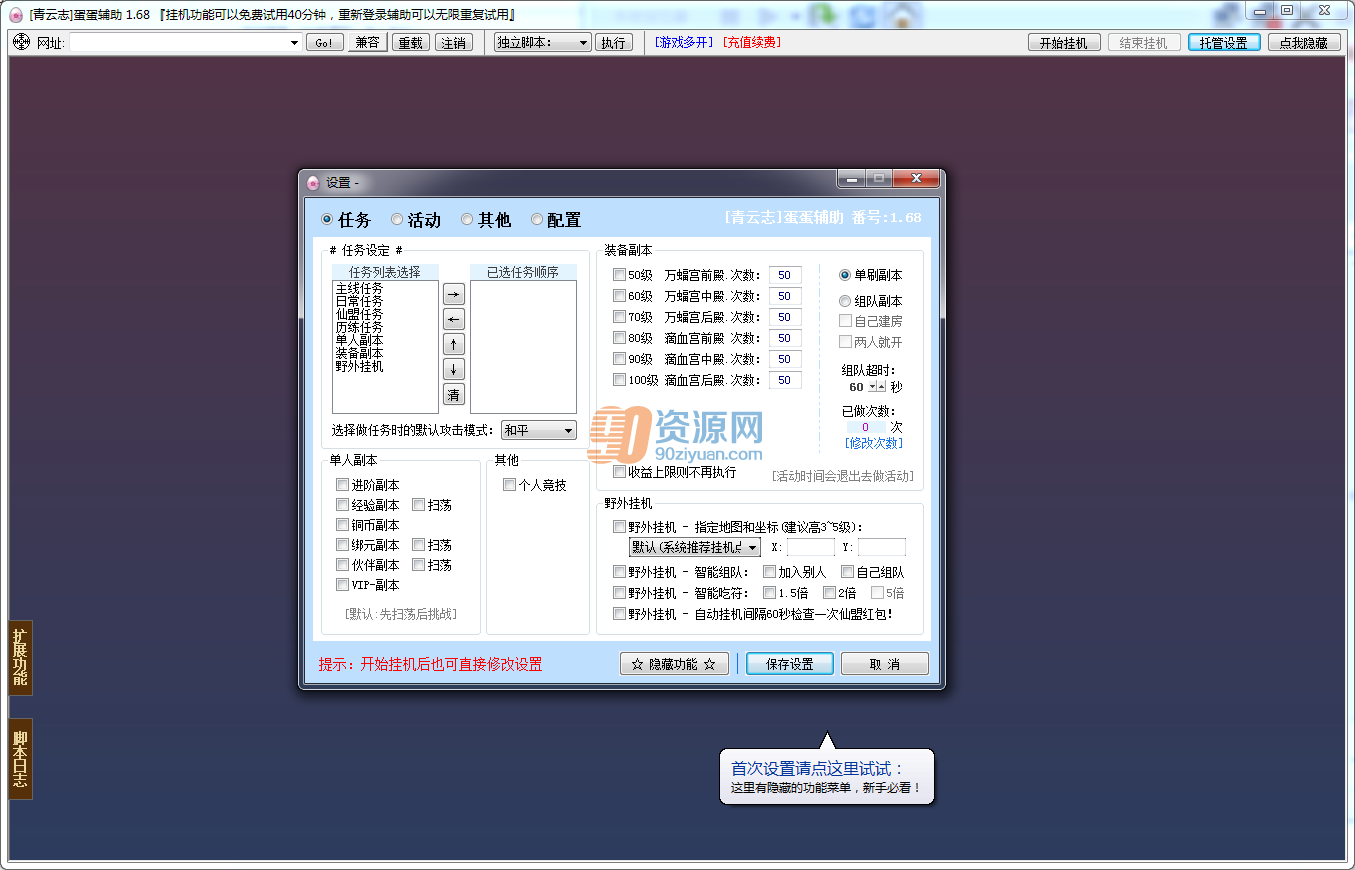1355x870 pixels.
Task: Click the move-right arrow button for tasks
Action: pos(454,294)
